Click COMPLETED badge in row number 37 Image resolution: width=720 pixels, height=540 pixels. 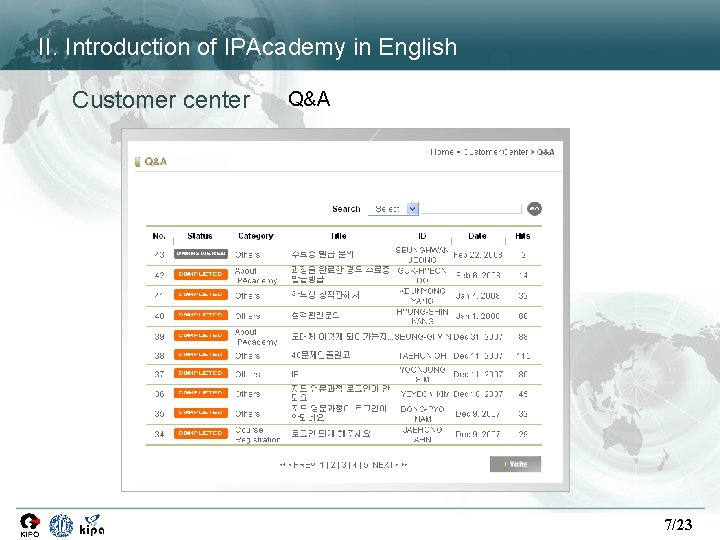coord(201,373)
